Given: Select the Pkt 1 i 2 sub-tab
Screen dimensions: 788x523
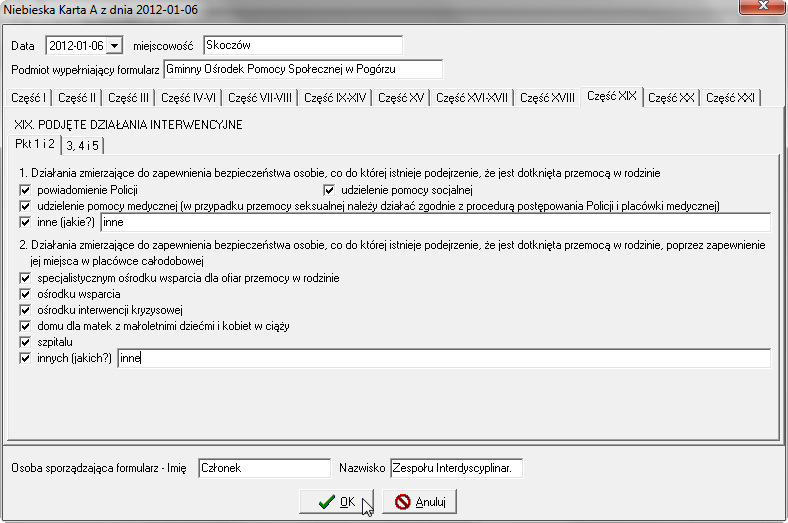Looking at the screenshot, I should click(x=35, y=144).
